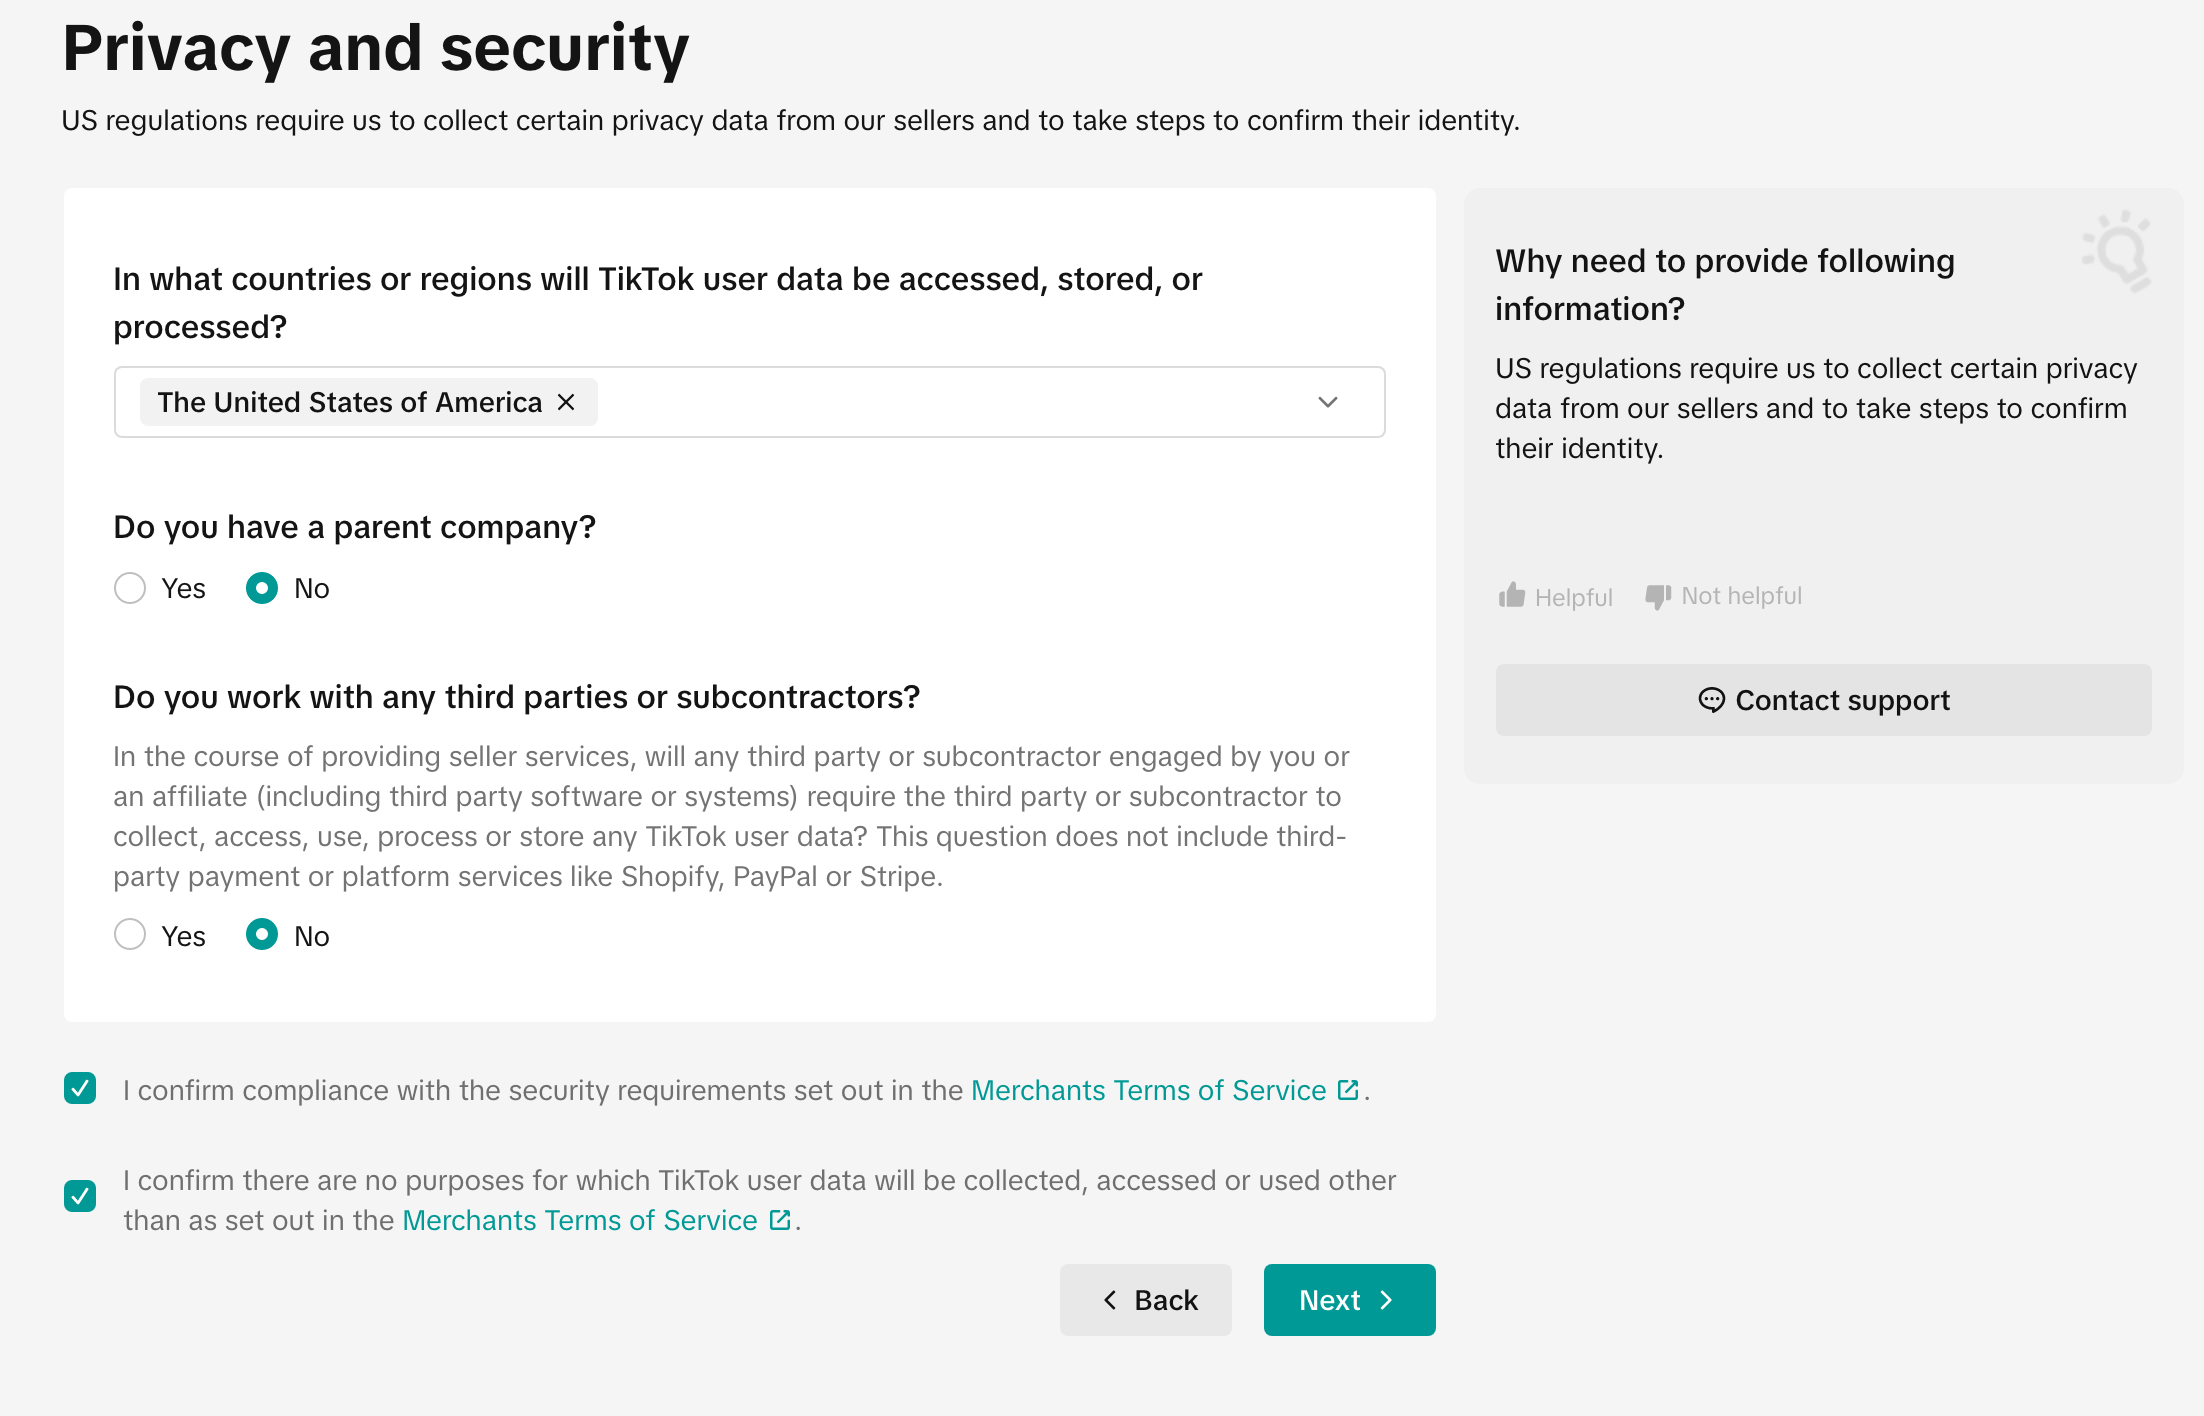Open second Merchants Terms of Service link
This screenshot has width=2204, height=1416.
click(580, 1220)
